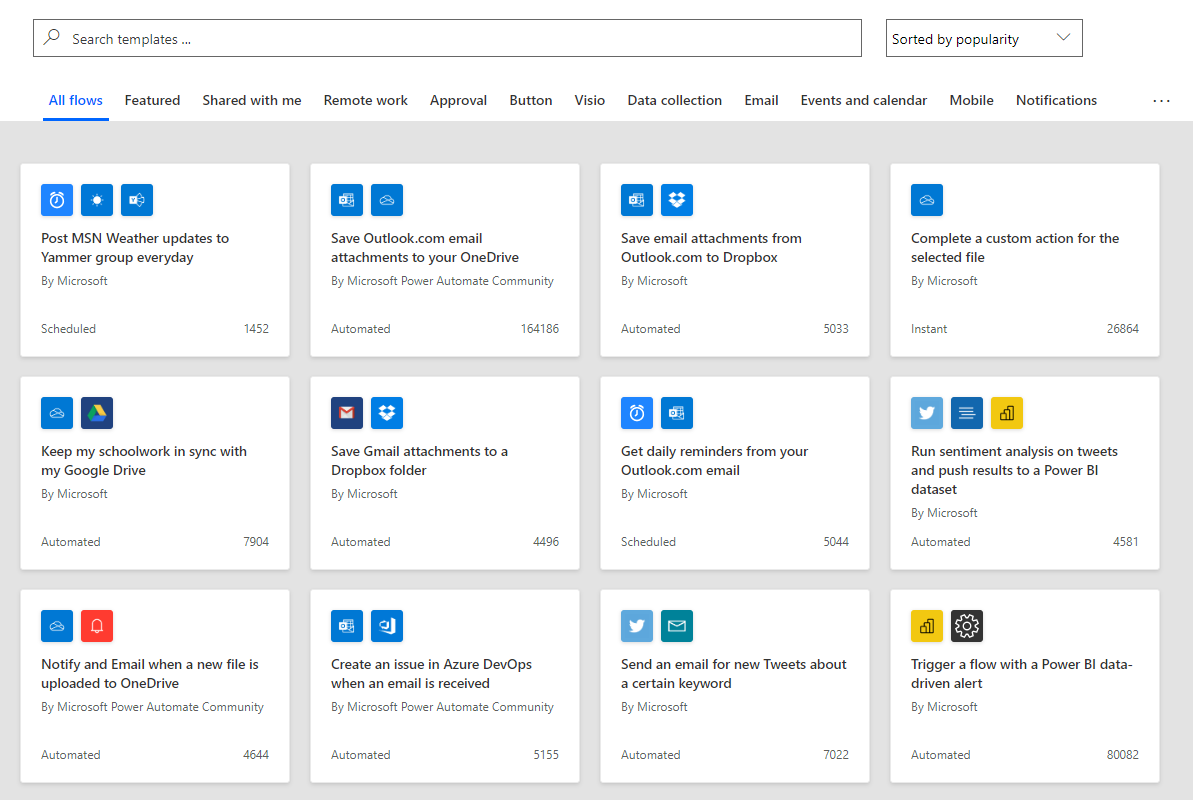Image resolution: width=1193 pixels, height=800 pixels.
Task: Click the text analytics lines icon
Action: coord(966,413)
